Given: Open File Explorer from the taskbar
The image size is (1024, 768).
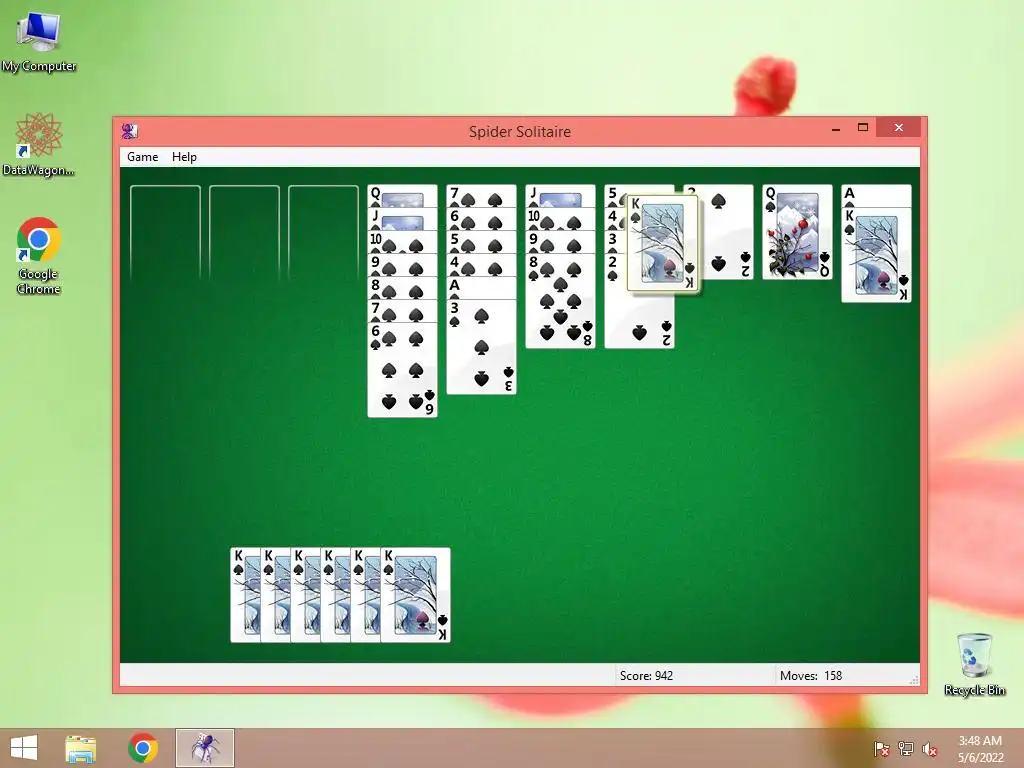Looking at the screenshot, I should click(x=81, y=748).
